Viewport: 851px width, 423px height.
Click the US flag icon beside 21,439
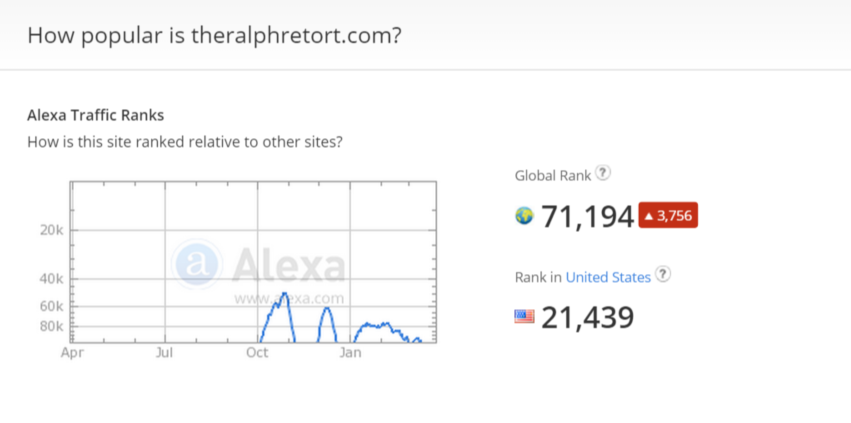click(x=524, y=317)
